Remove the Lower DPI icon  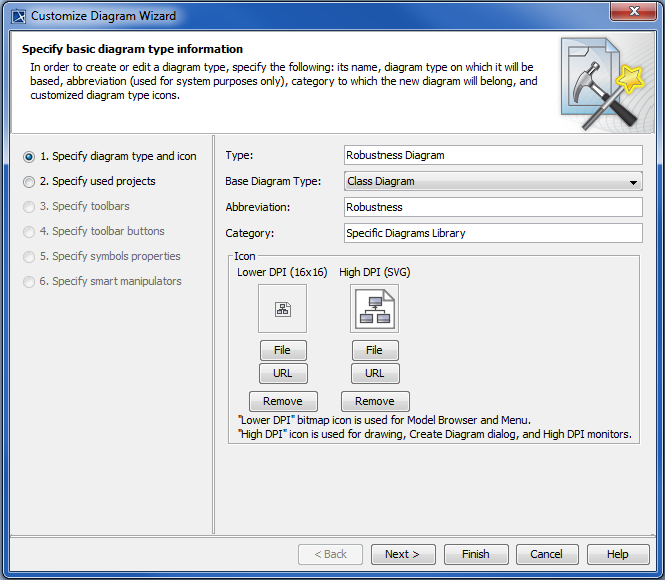pos(283,401)
